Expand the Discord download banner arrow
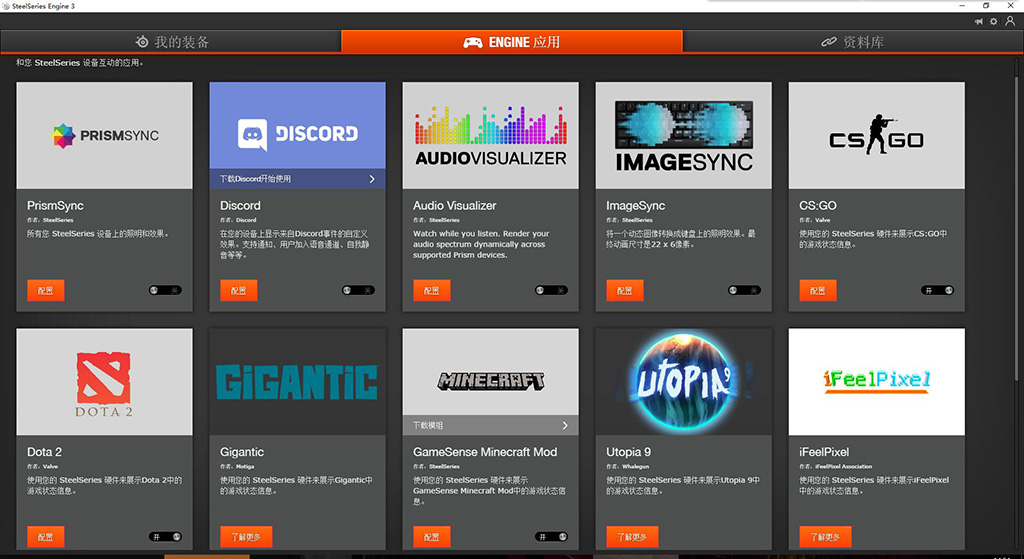The image size is (1024, 559). (372, 179)
